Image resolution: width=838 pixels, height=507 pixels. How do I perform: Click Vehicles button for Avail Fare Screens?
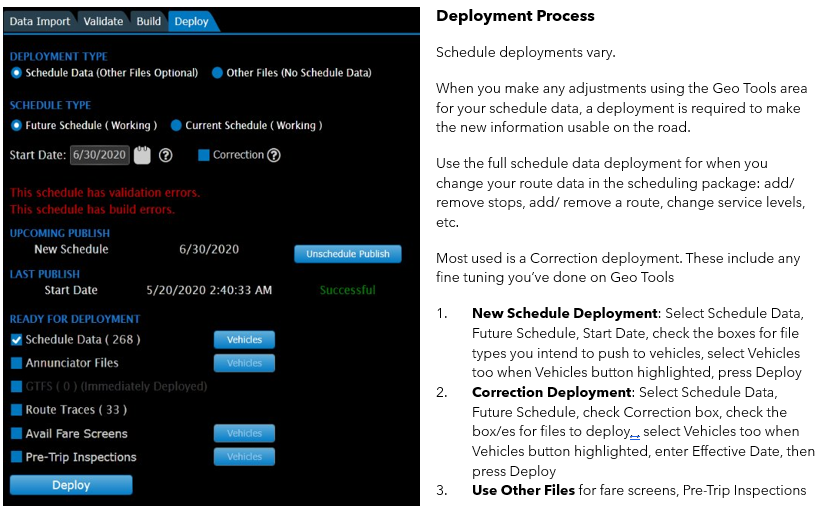point(244,433)
